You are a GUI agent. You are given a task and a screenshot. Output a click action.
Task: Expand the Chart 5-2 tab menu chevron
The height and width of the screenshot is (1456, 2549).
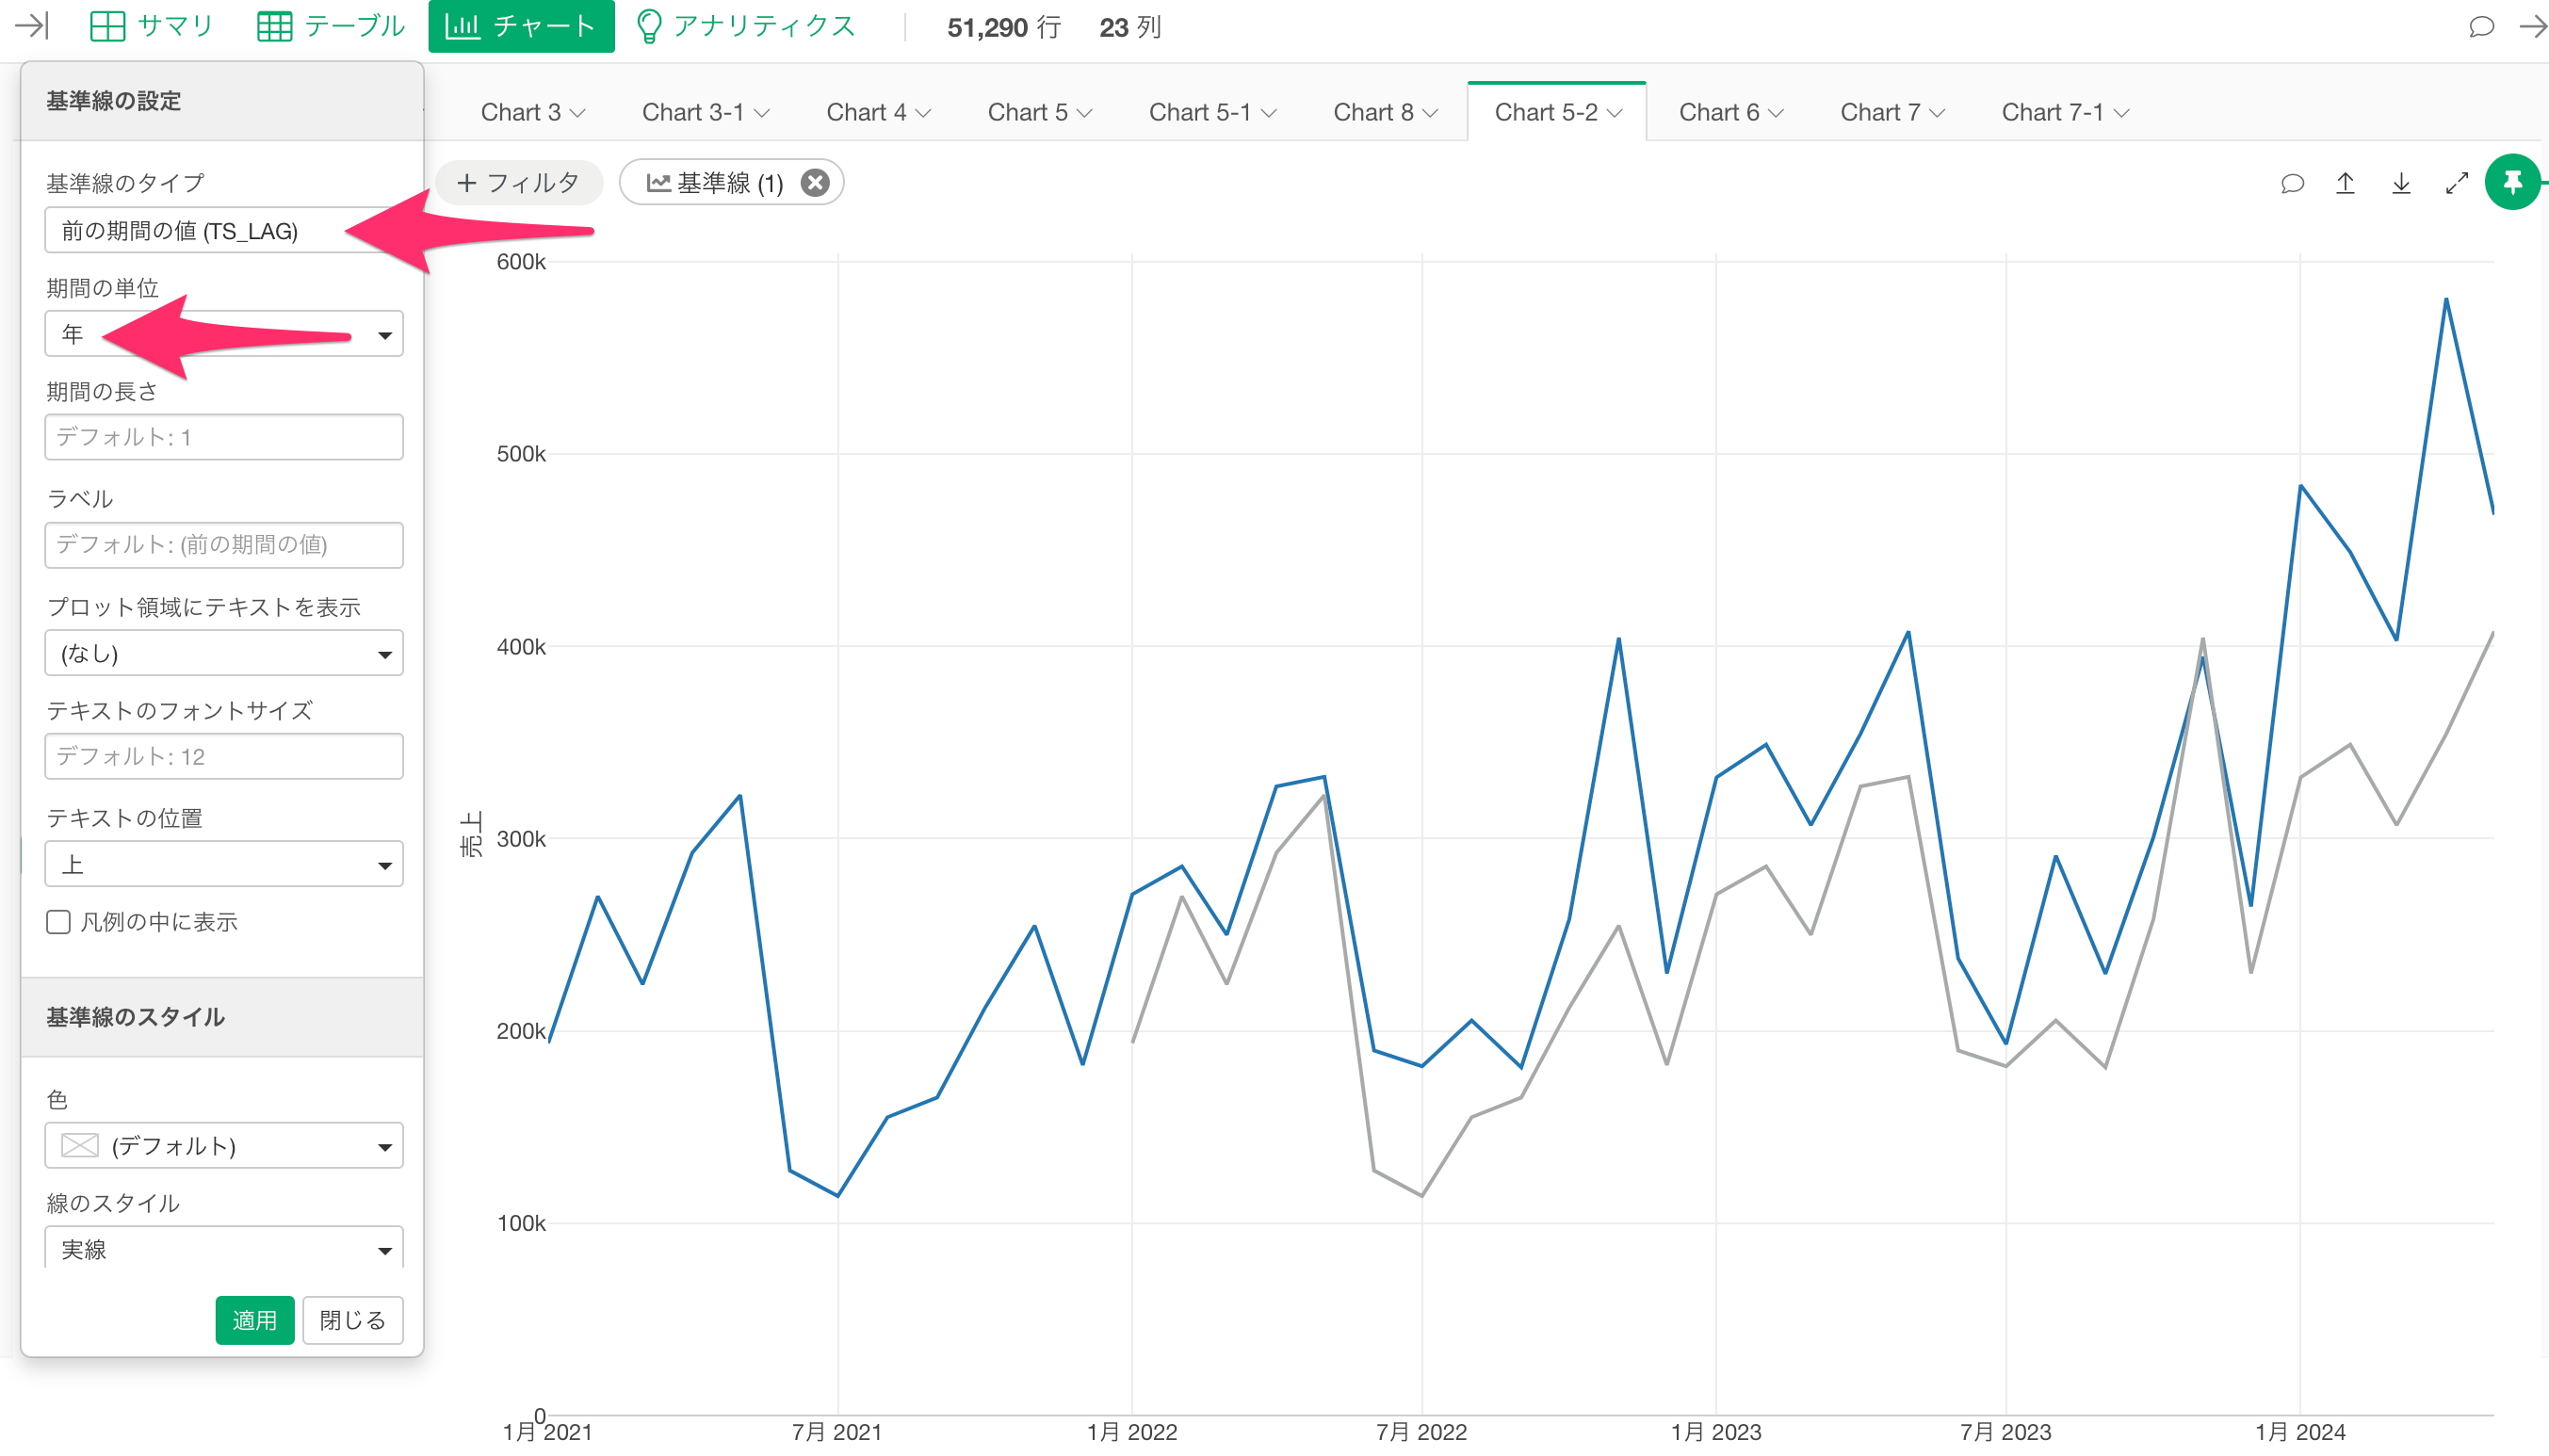pyautogui.click(x=1615, y=113)
